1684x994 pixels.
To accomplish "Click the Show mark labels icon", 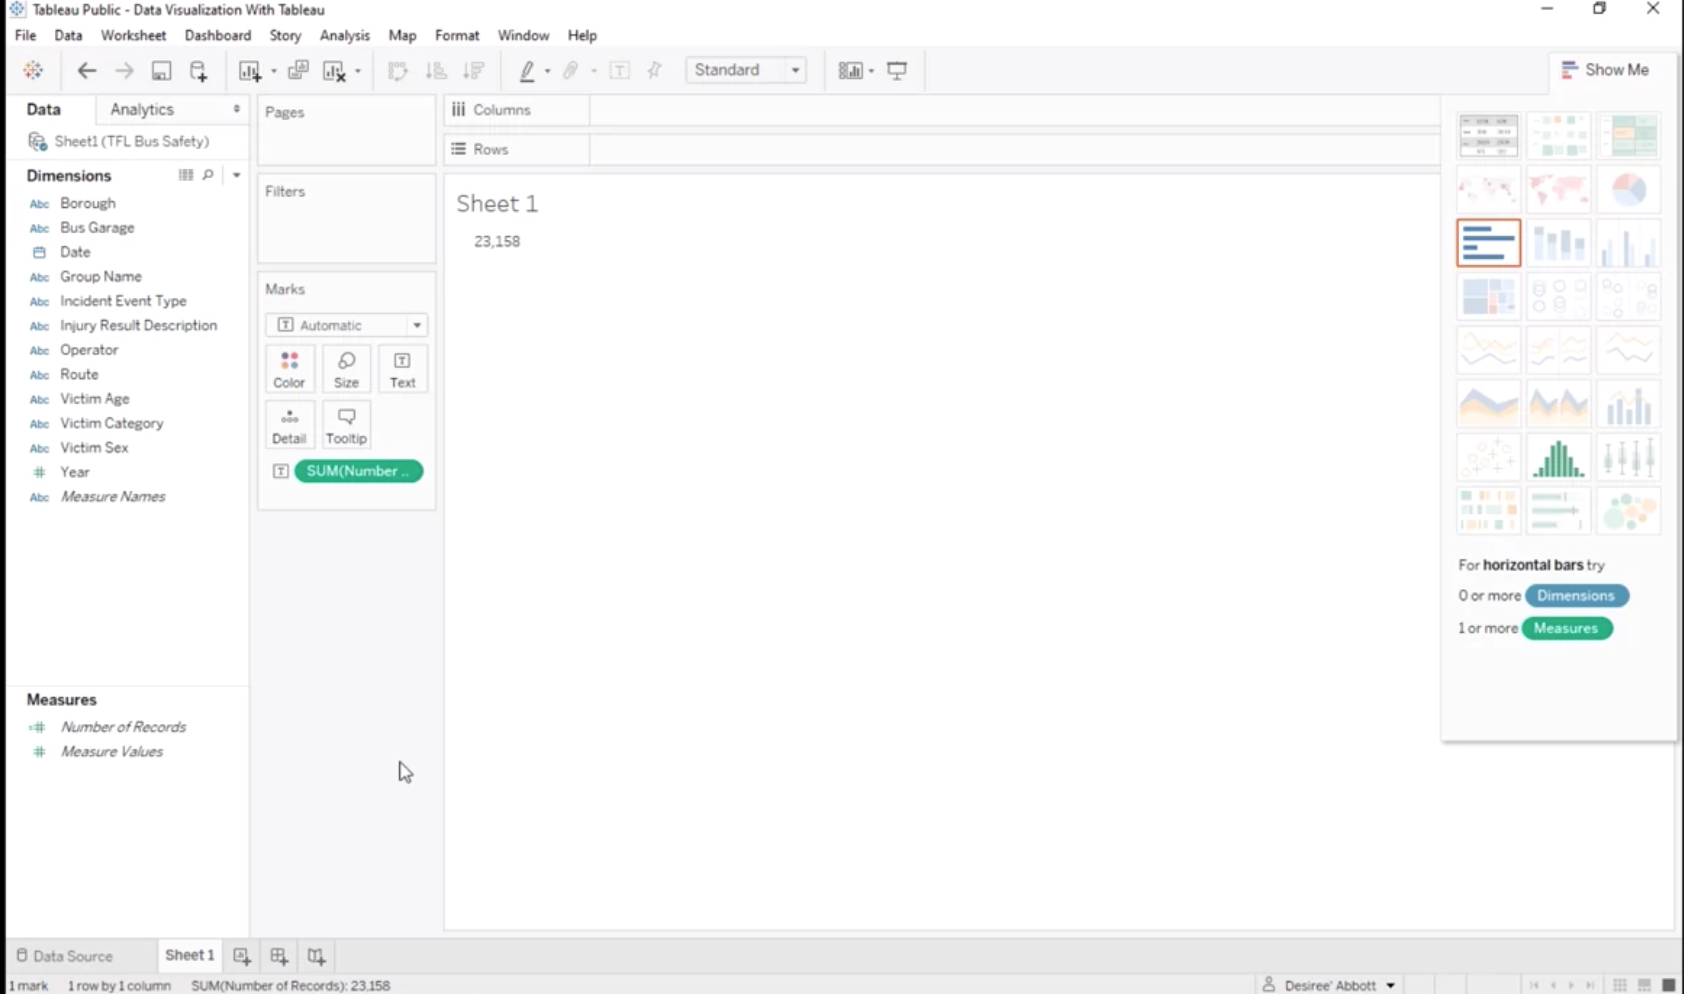I will 619,70.
